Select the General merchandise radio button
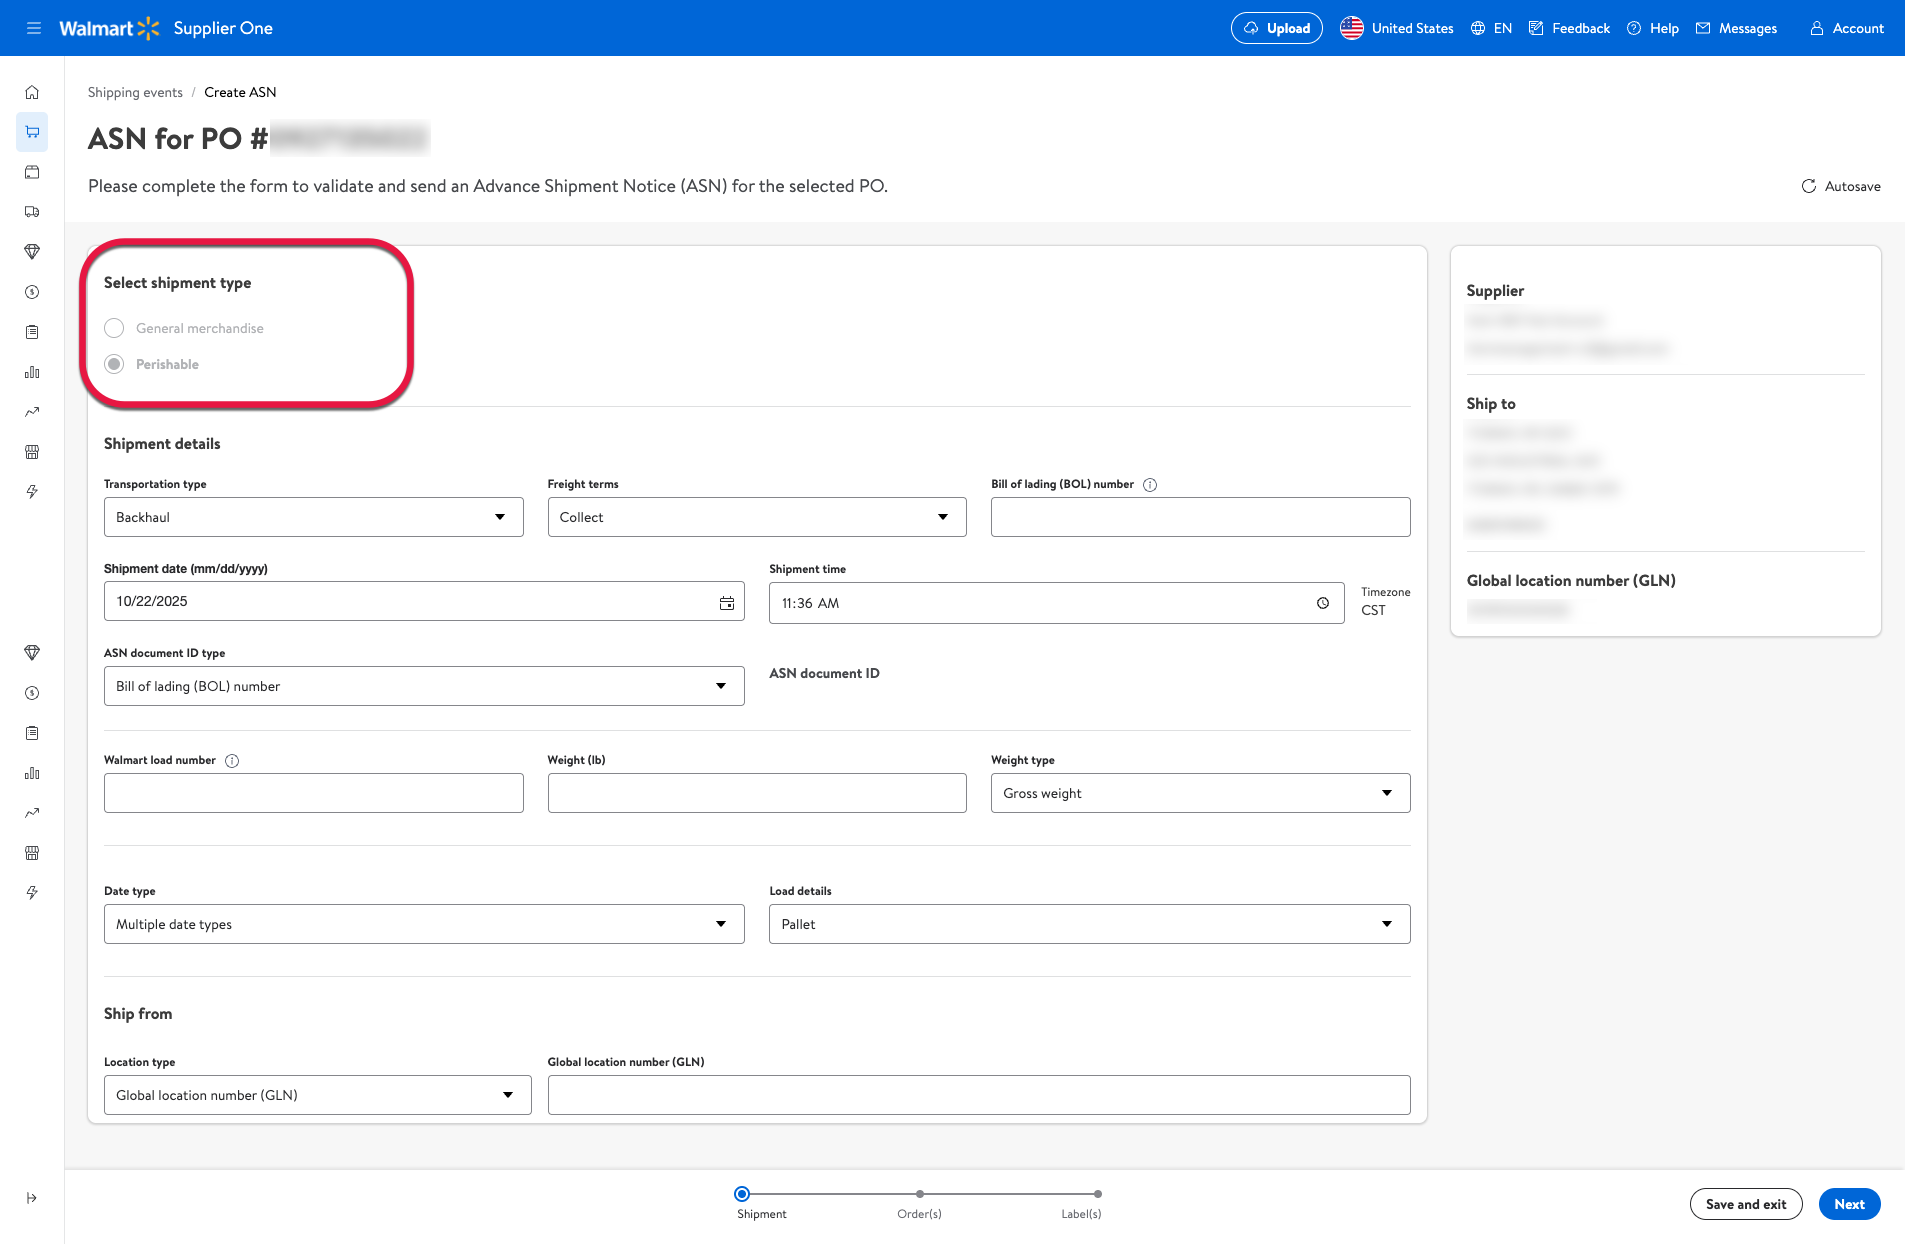This screenshot has height=1244, width=1905. pos(114,328)
